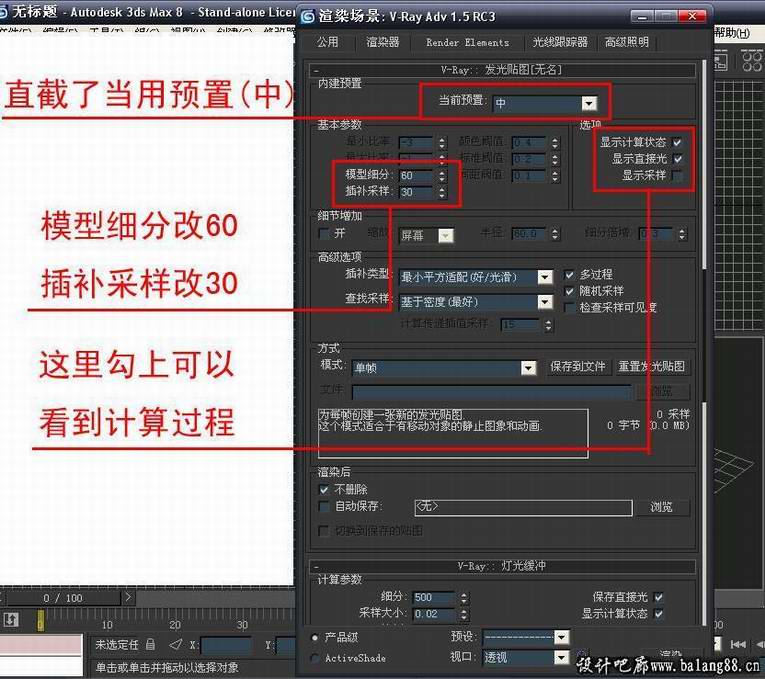The width and height of the screenshot is (765, 679).
Task: Select the ActiveShade radio button
Action: (x=315, y=658)
